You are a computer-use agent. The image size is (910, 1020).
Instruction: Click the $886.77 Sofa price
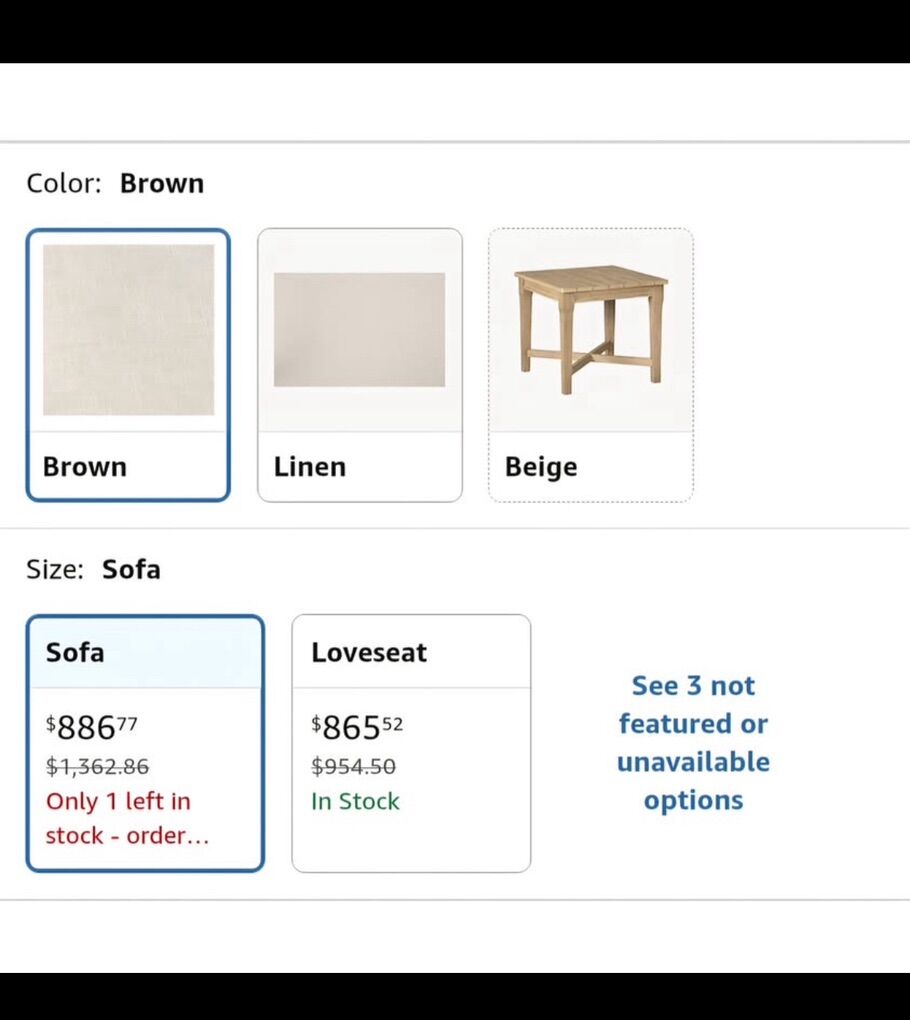click(93, 726)
